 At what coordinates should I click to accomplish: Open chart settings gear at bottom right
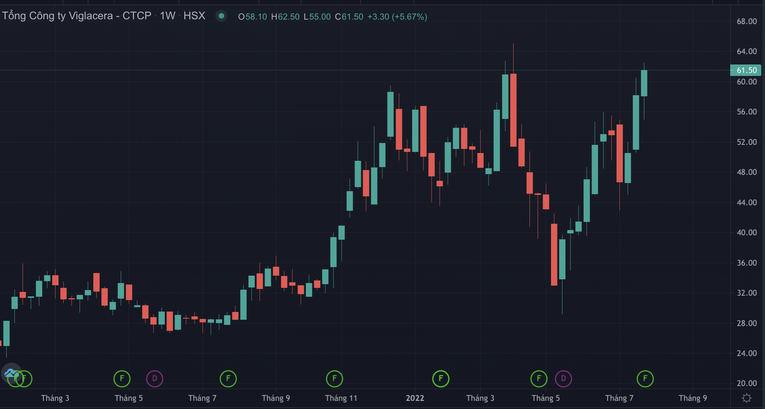click(745, 398)
